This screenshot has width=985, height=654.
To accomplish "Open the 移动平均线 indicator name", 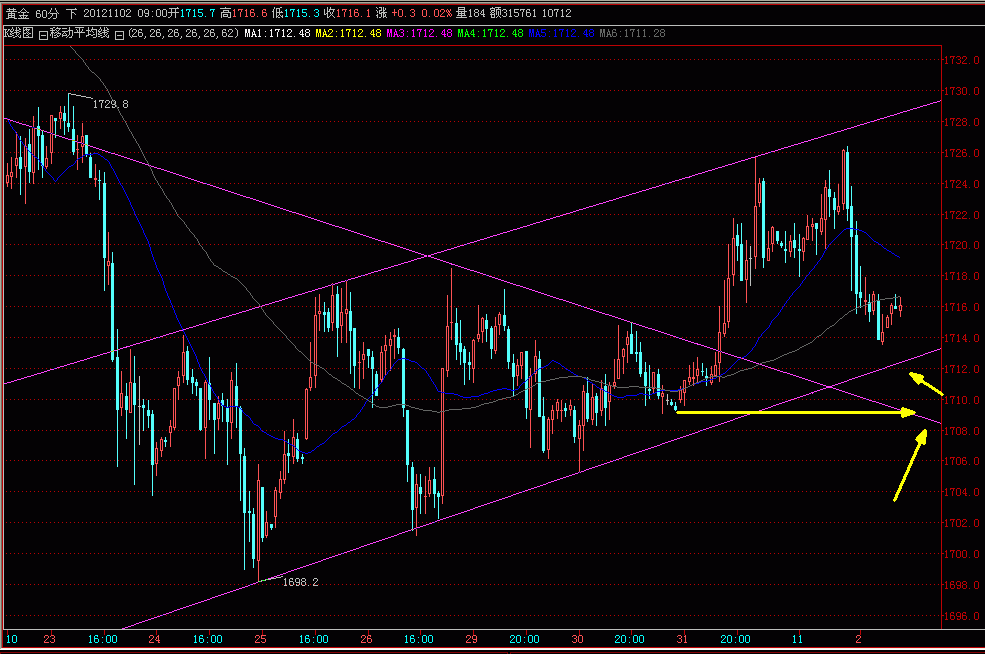I will point(79,33).
